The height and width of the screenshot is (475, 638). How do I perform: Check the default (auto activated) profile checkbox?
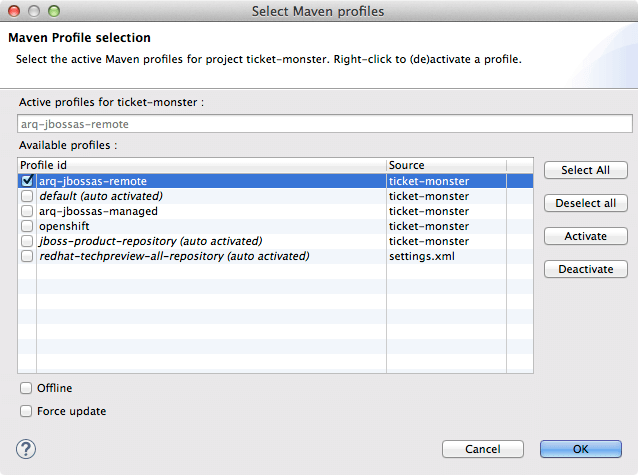[x=27, y=196]
